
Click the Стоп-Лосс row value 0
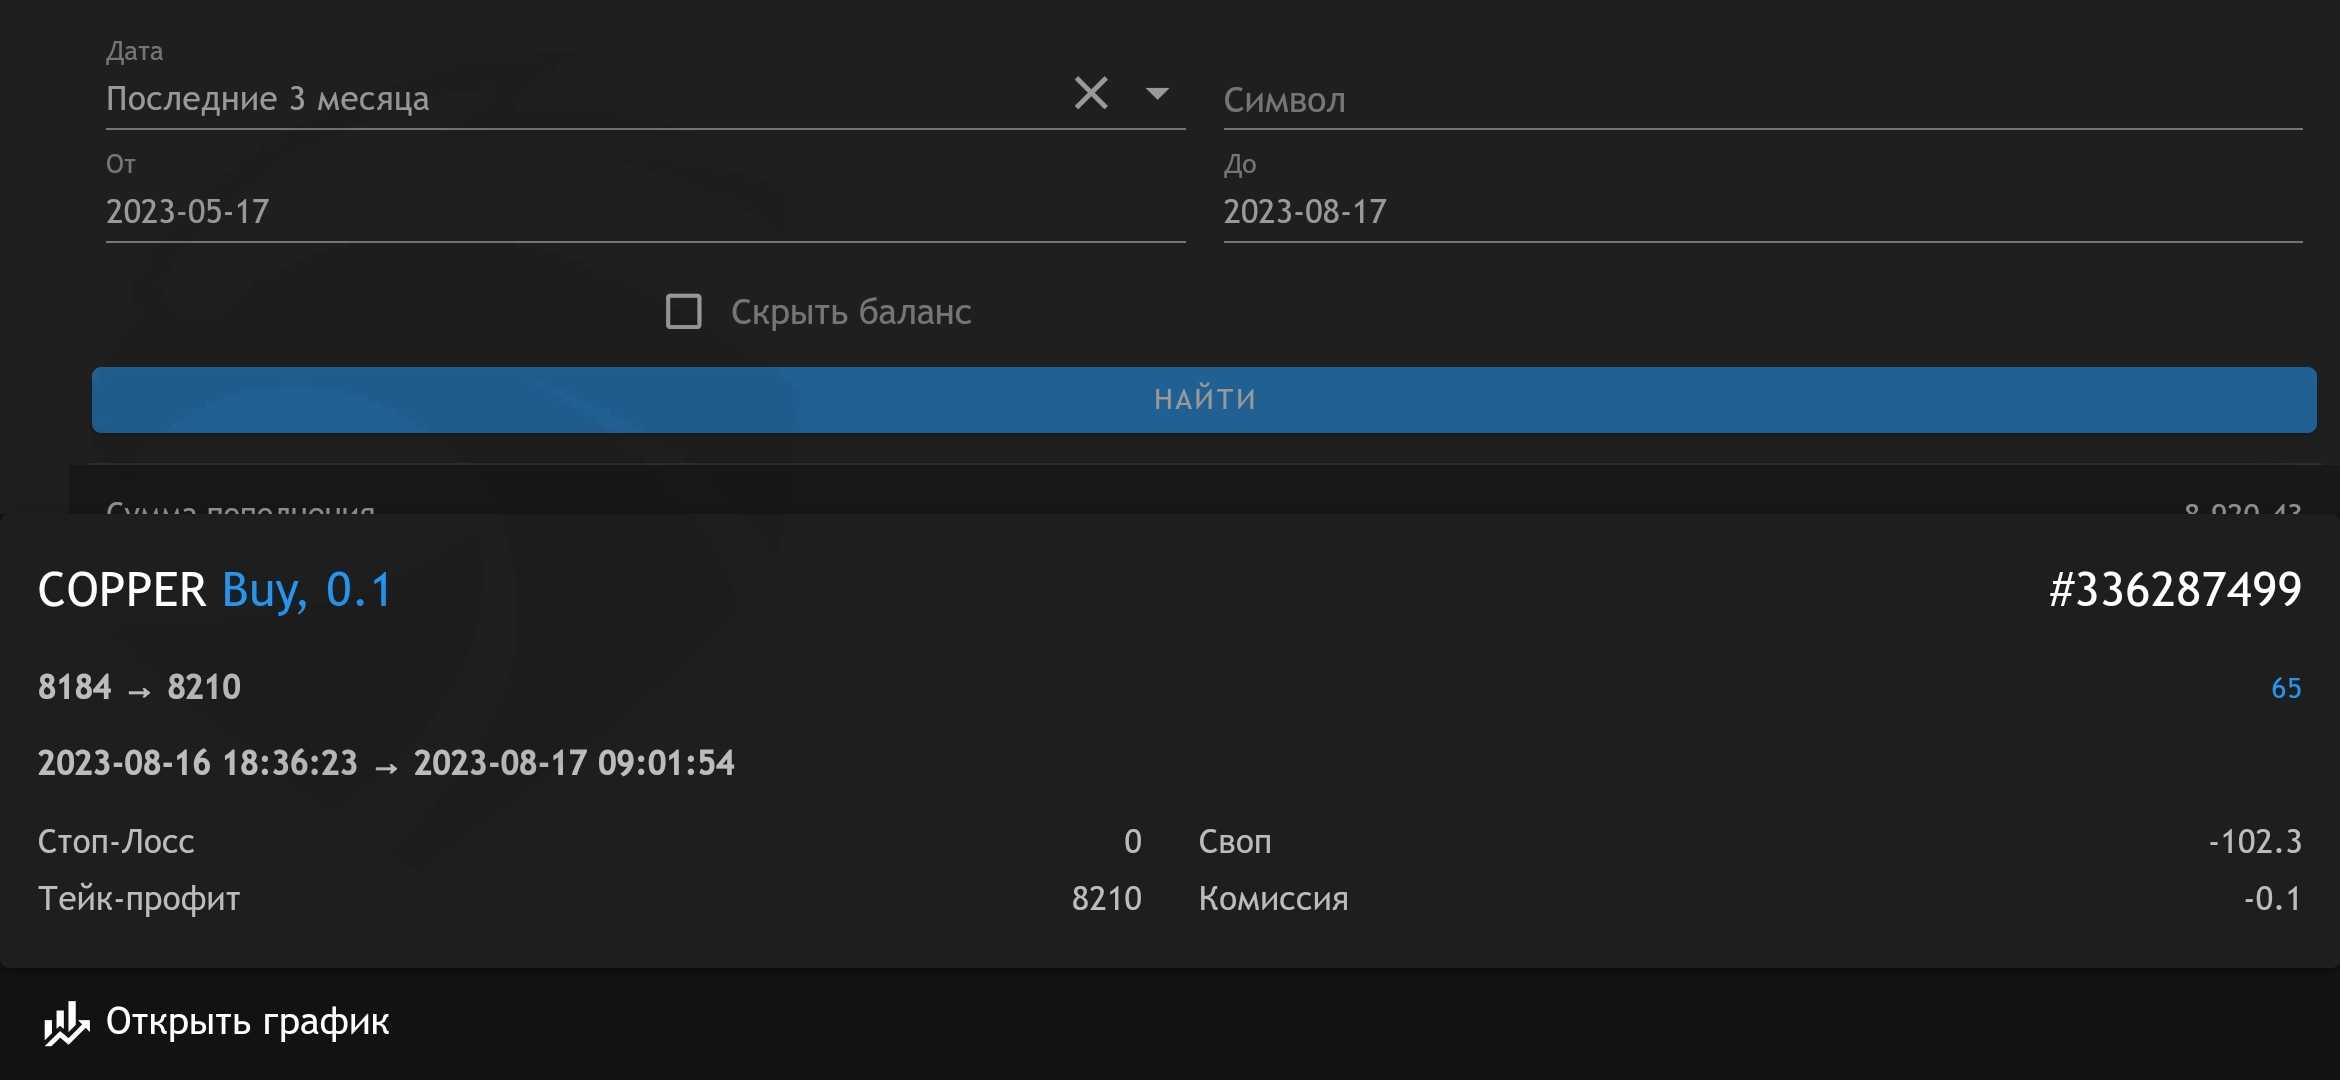pyautogui.click(x=1132, y=842)
